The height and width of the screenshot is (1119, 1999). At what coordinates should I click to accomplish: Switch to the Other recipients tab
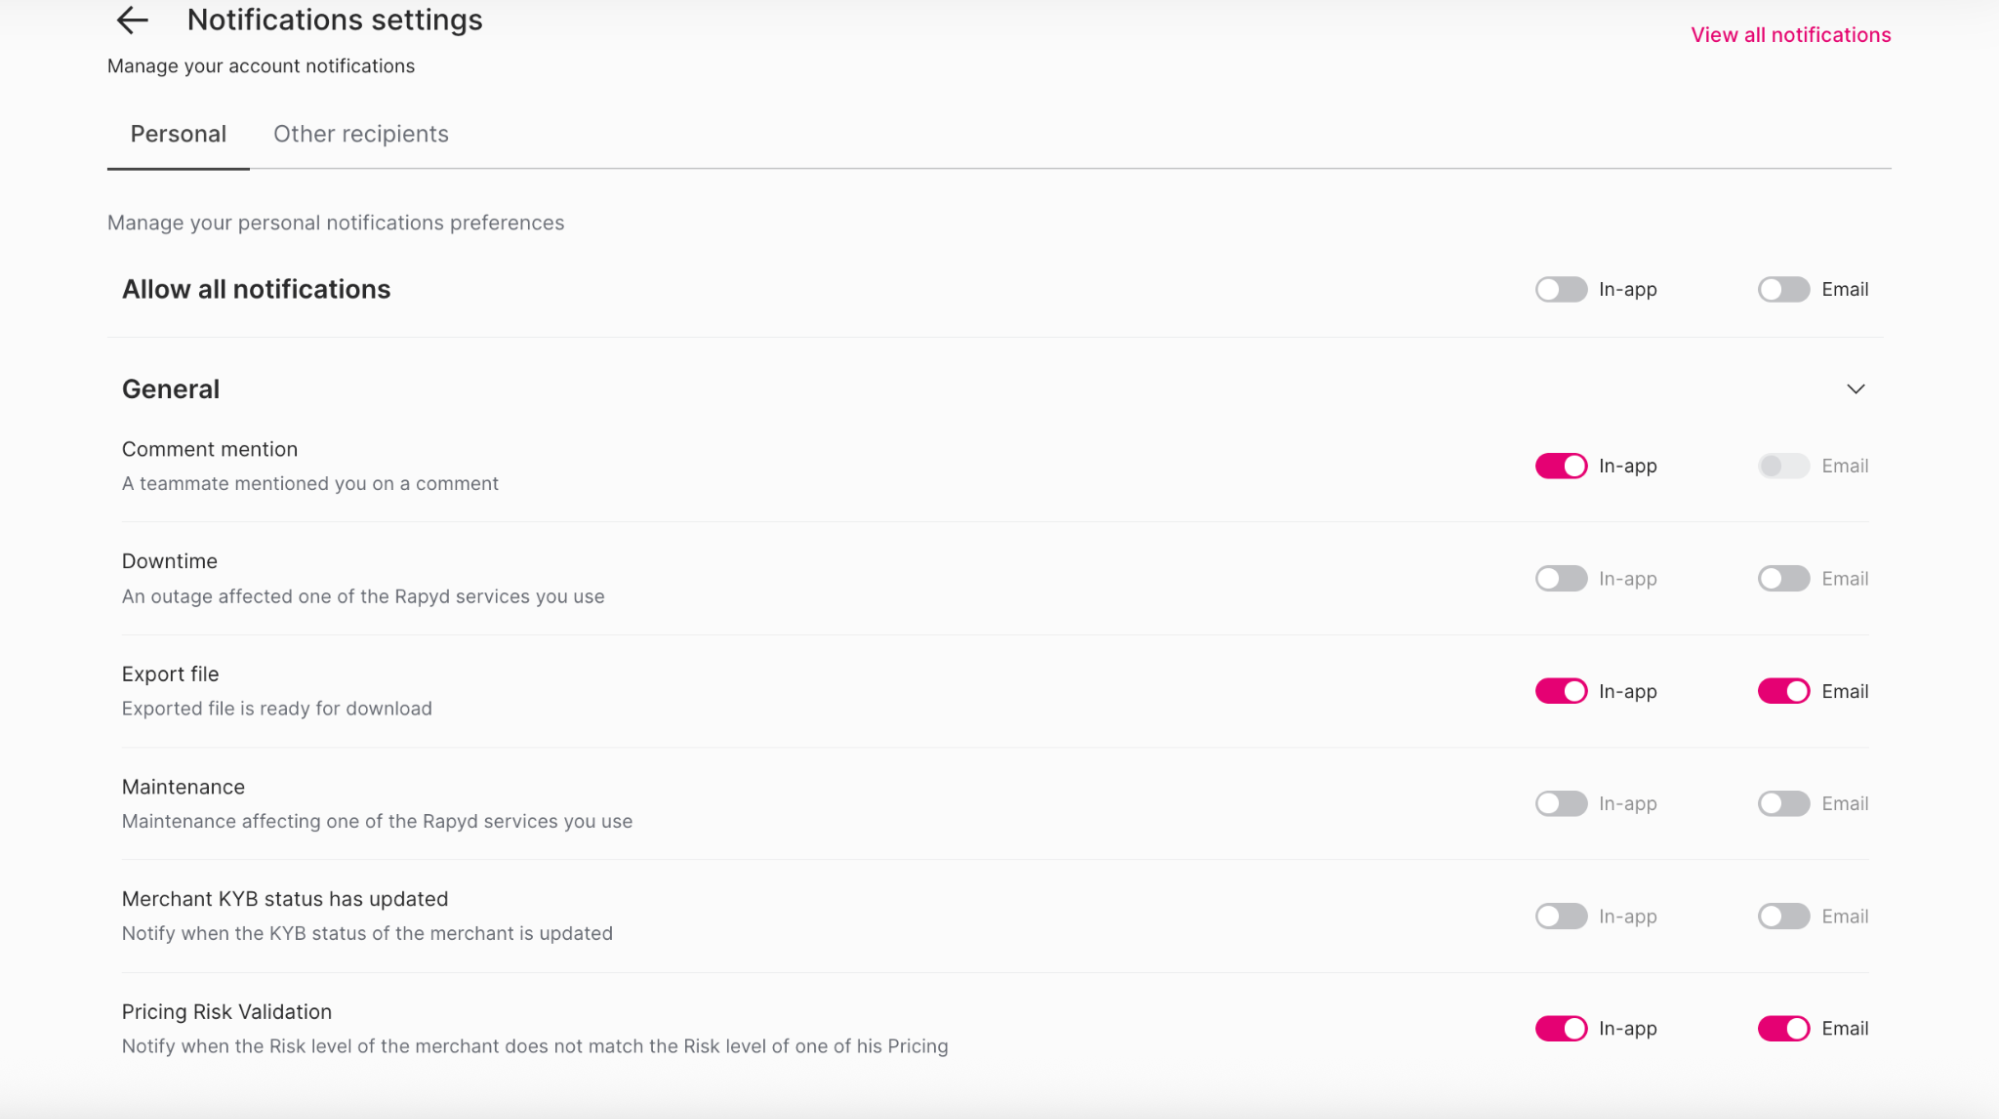pyautogui.click(x=361, y=133)
